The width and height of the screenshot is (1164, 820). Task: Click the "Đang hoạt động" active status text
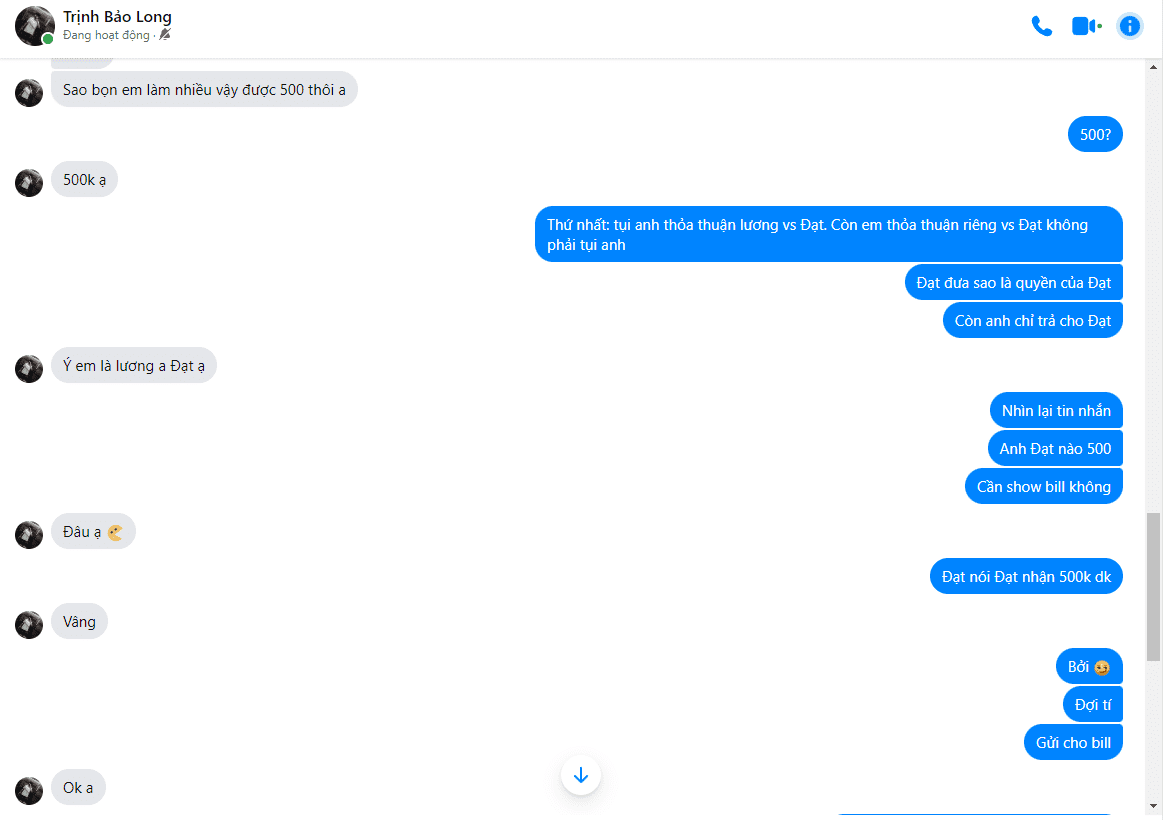click(x=106, y=35)
